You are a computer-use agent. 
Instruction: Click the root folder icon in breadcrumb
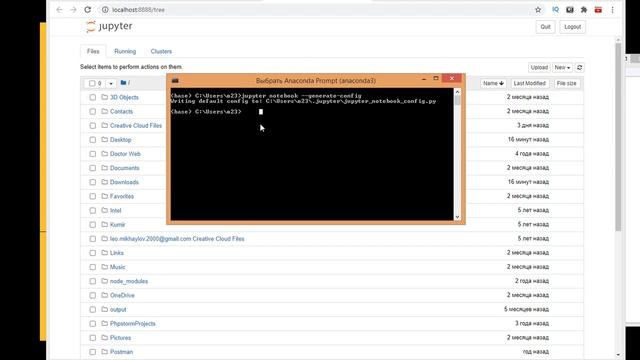[x=123, y=83]
